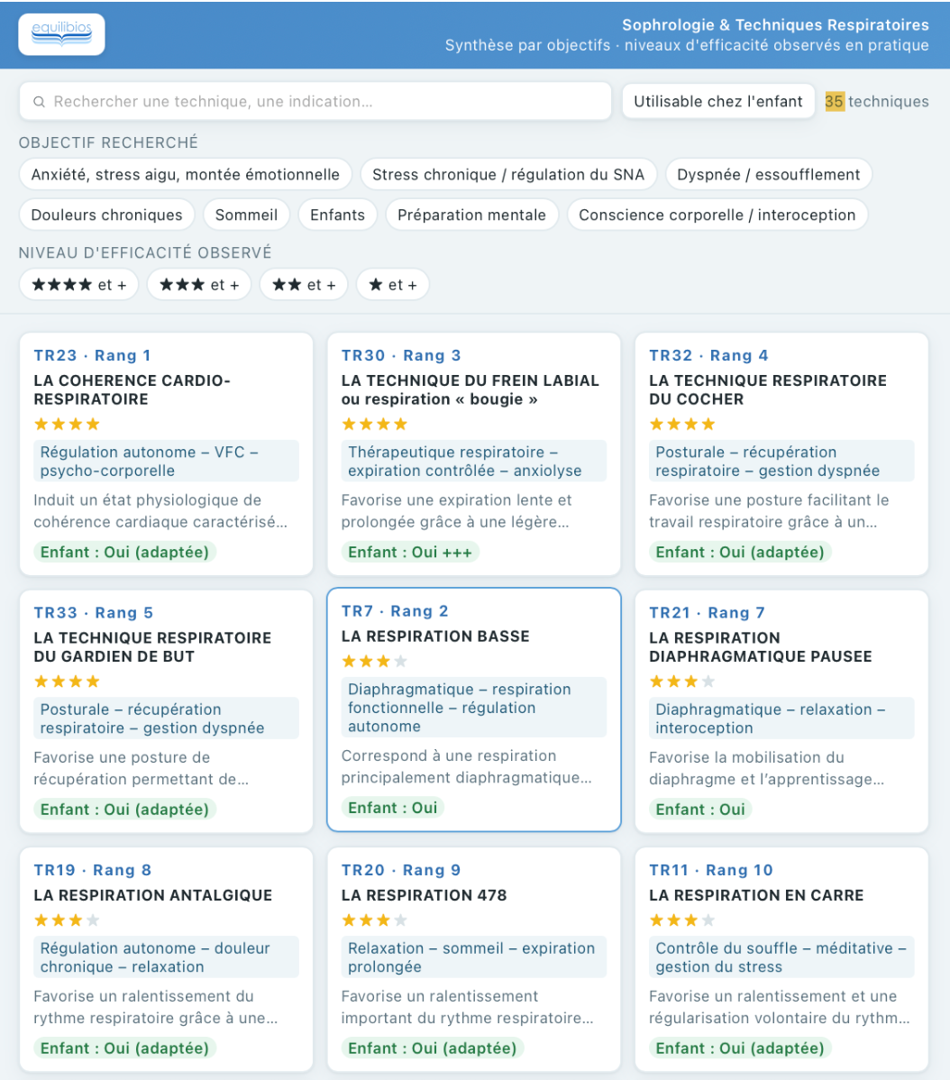This screenshot has height=1080, width=950.
Task: Click the star rating on the TR33 card
Action: 67,682
